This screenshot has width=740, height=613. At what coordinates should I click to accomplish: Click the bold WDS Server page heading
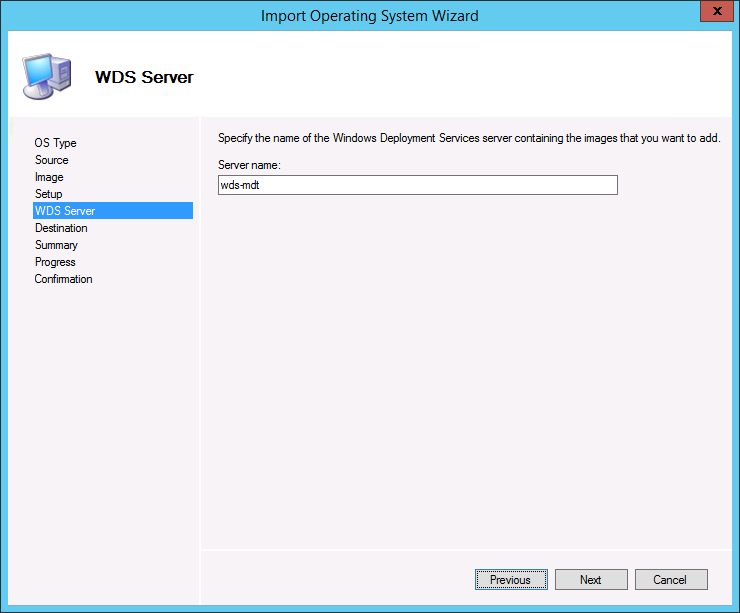[x=144, y=77]
